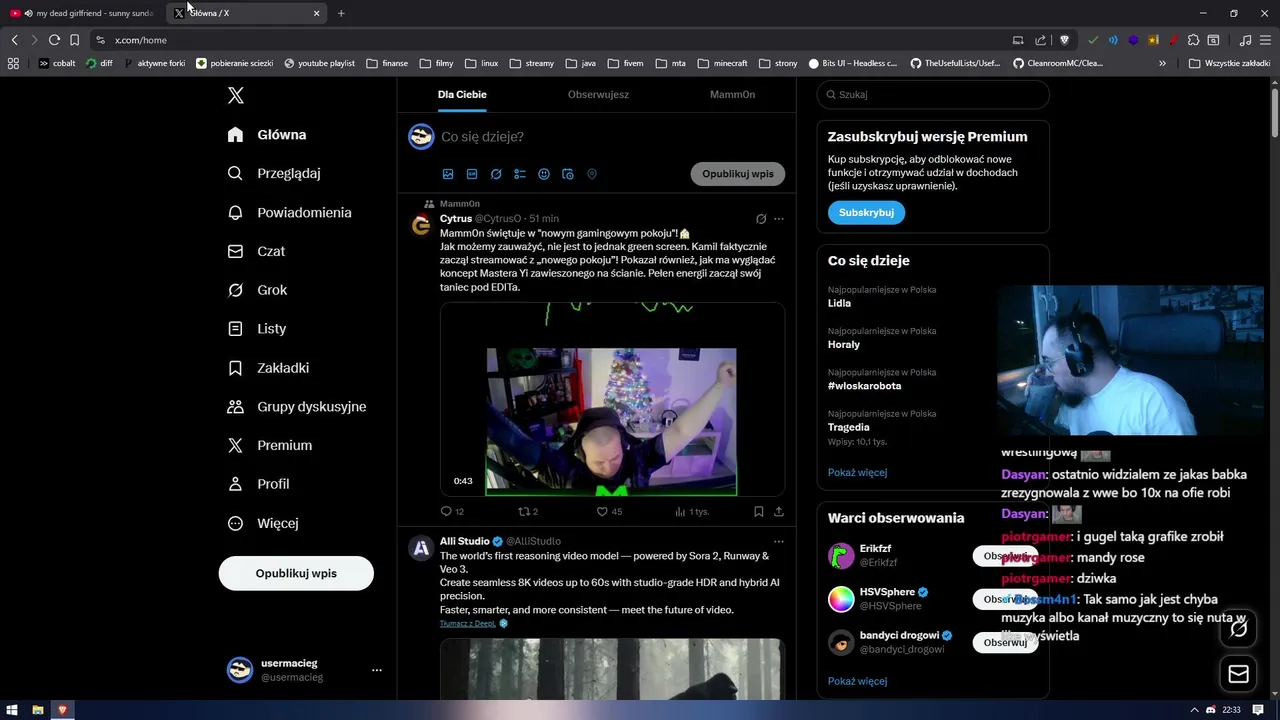
Task: View analytics of the Cytrus post
Action: [692, 511]
